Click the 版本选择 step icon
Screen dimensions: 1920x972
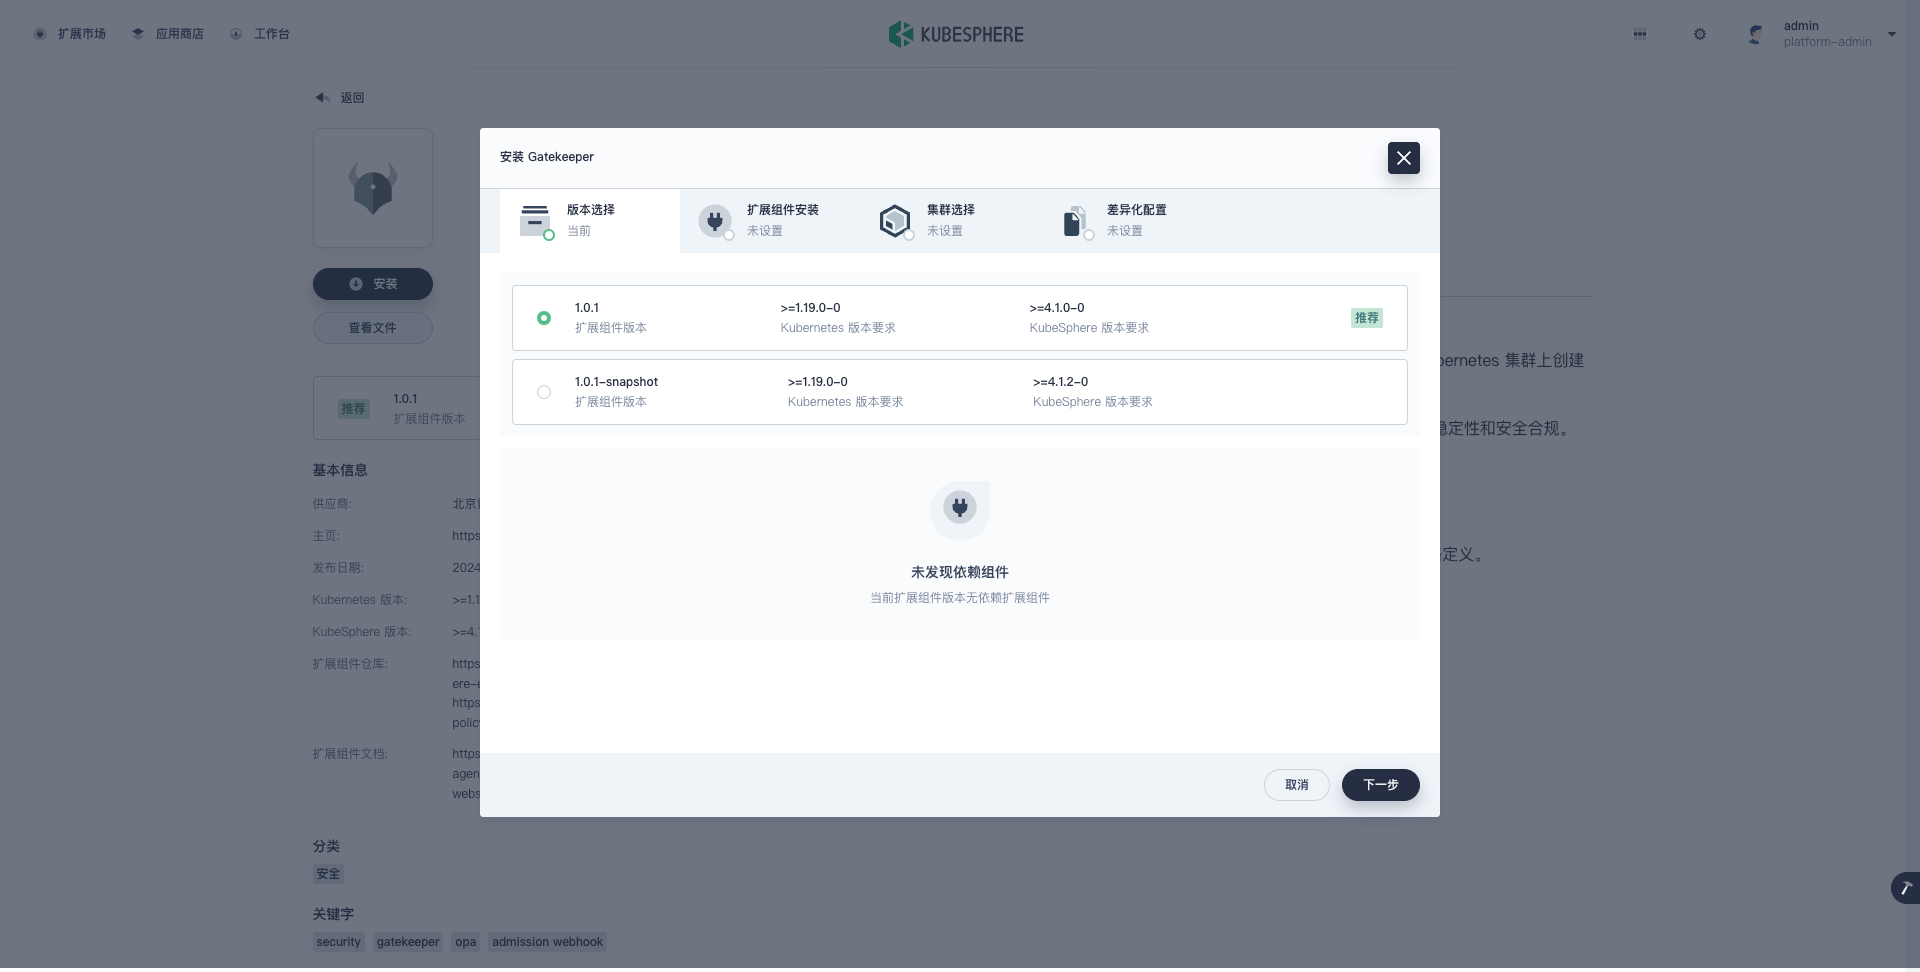pyautogui.click(x=535, y=220)
